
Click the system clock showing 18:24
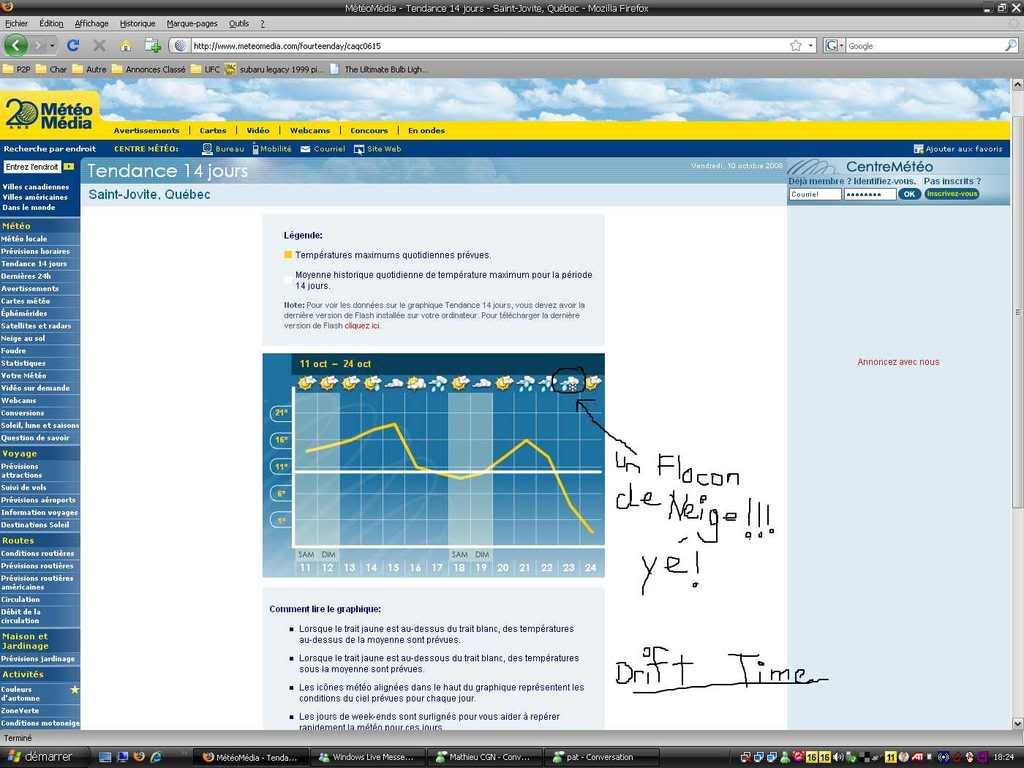[x=1003, y=757]
